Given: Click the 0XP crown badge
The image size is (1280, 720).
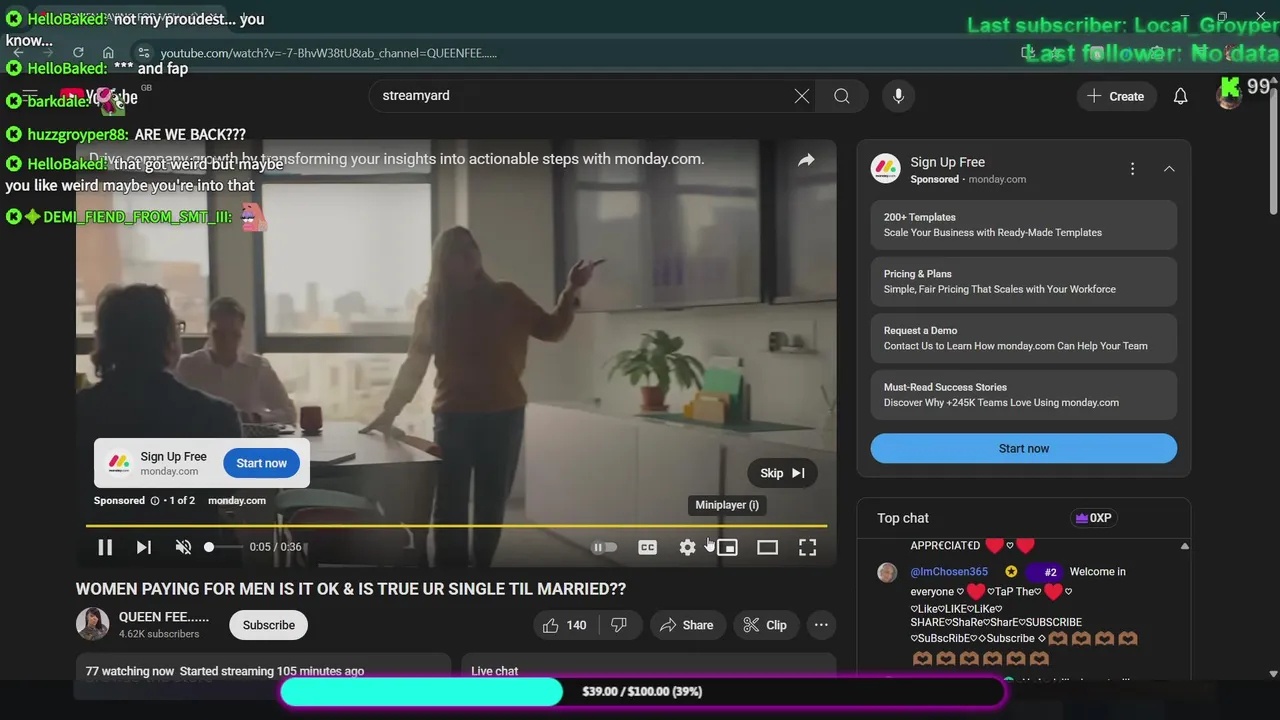Looking at the screenshot, I should (1093, 518).
